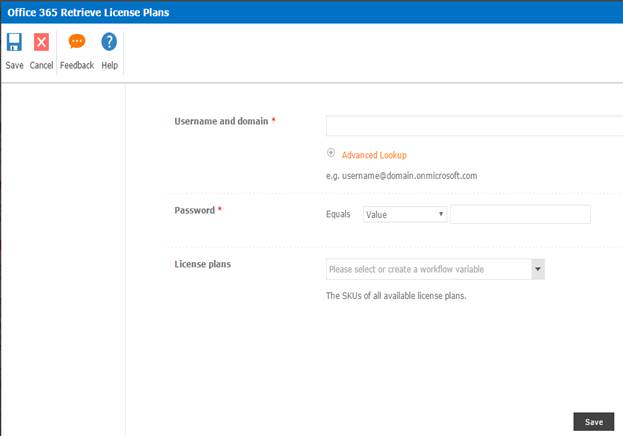Click the red Cancel X icon
Image resolution: width=623 pixels, height=436 pixels.
coord(41,42)
